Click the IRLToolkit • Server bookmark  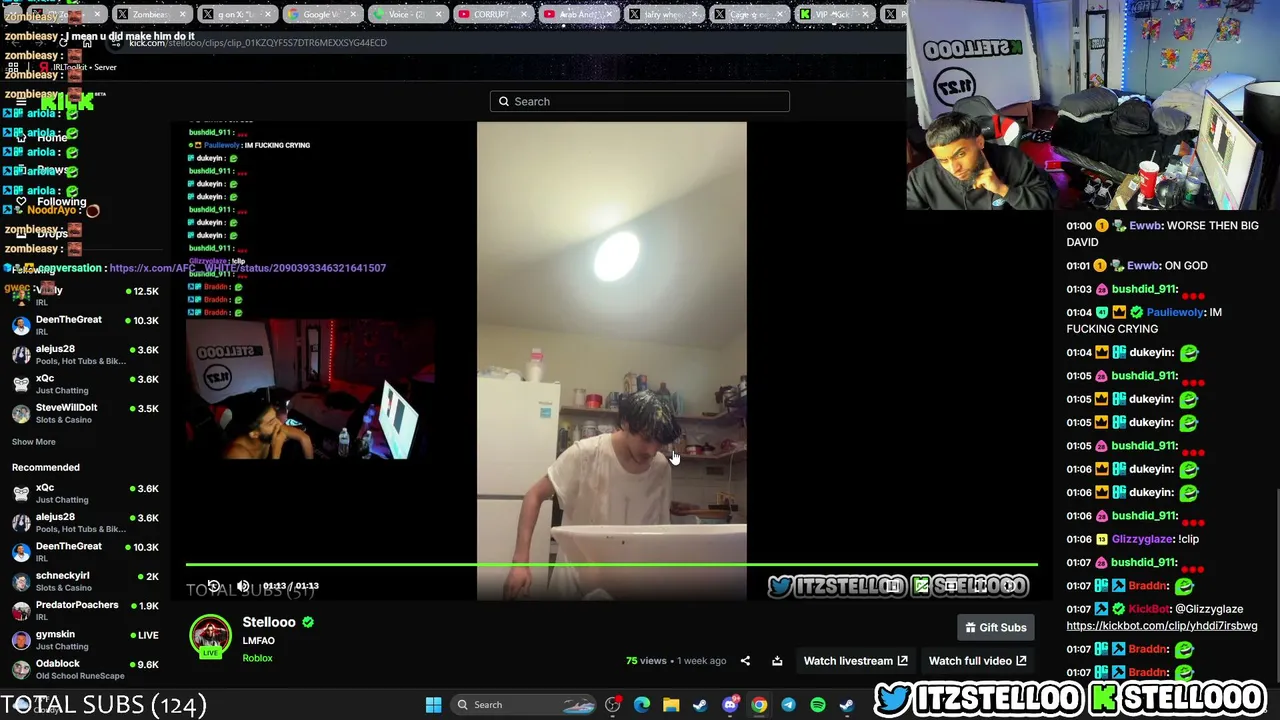(80, 67)
